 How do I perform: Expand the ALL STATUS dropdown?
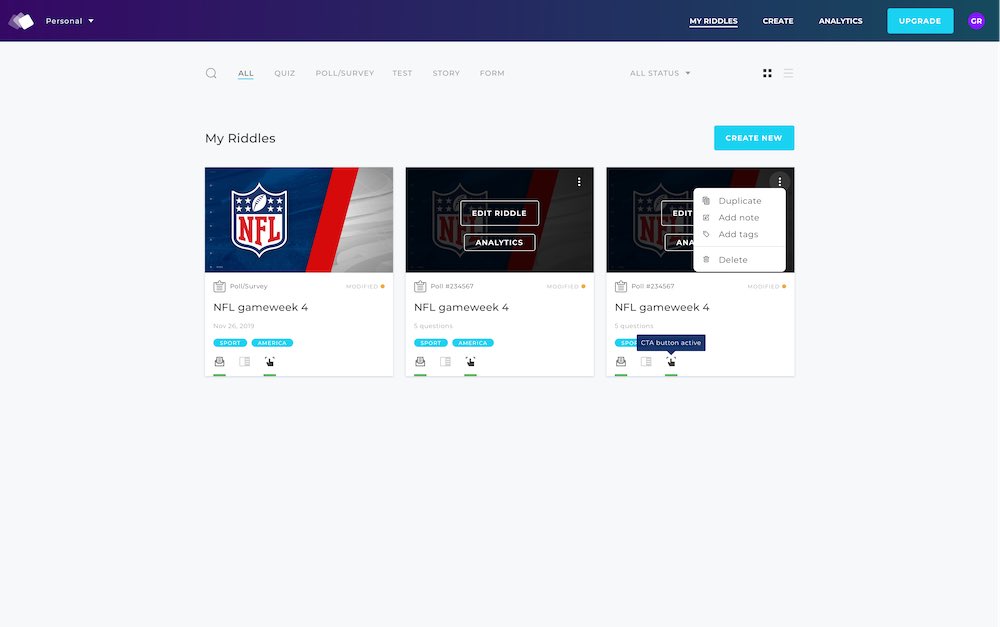click(659, 73)
